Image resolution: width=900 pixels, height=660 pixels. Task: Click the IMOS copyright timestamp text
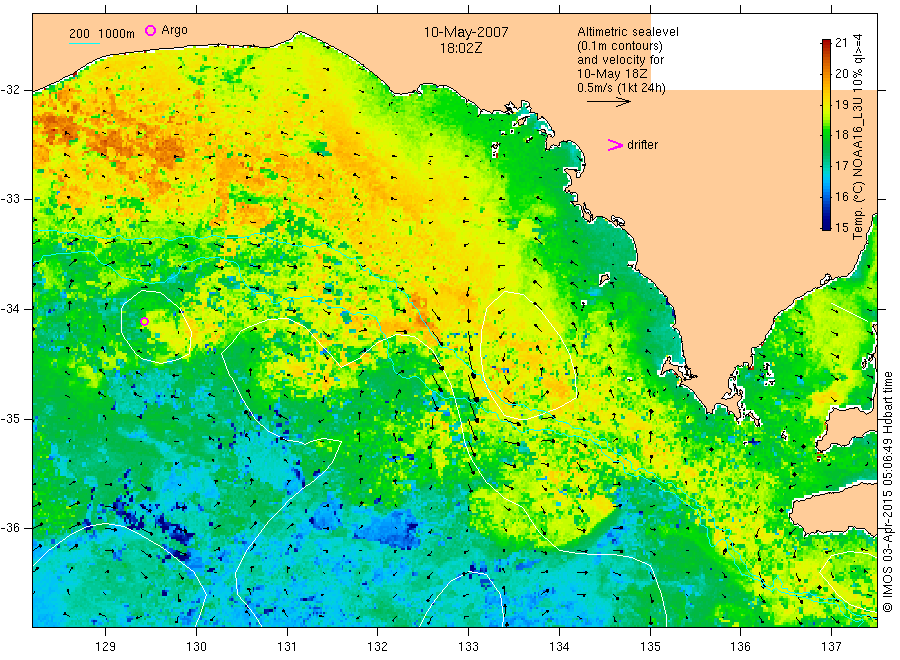888,491
